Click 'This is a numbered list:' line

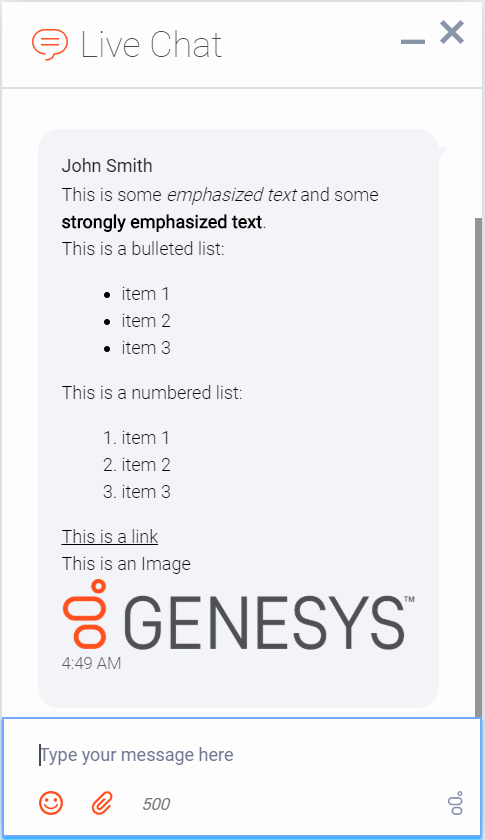tap(152, 393)
